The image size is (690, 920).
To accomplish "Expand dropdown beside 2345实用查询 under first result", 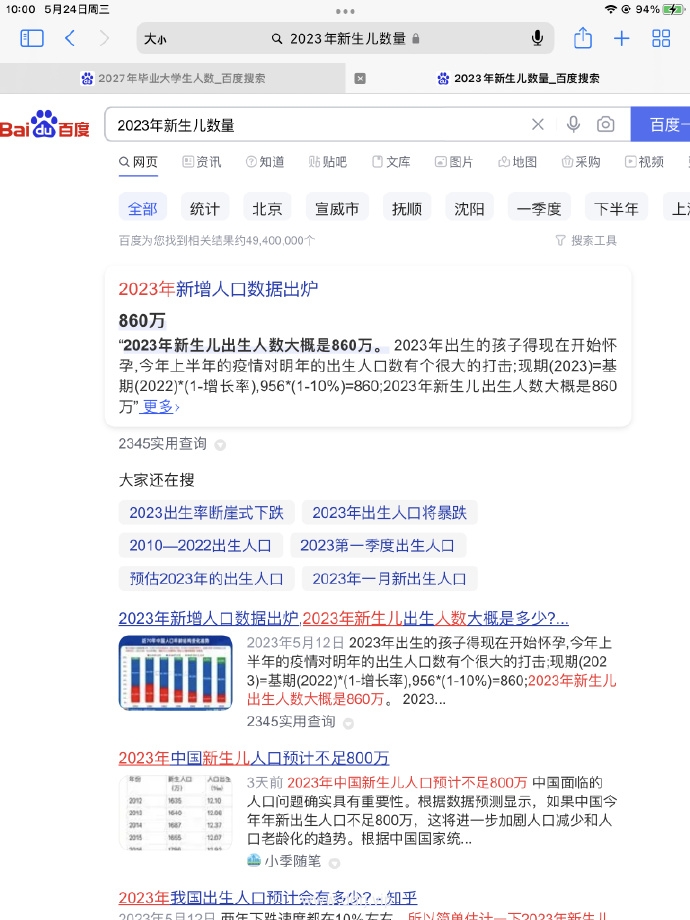I will click(349, 723).
